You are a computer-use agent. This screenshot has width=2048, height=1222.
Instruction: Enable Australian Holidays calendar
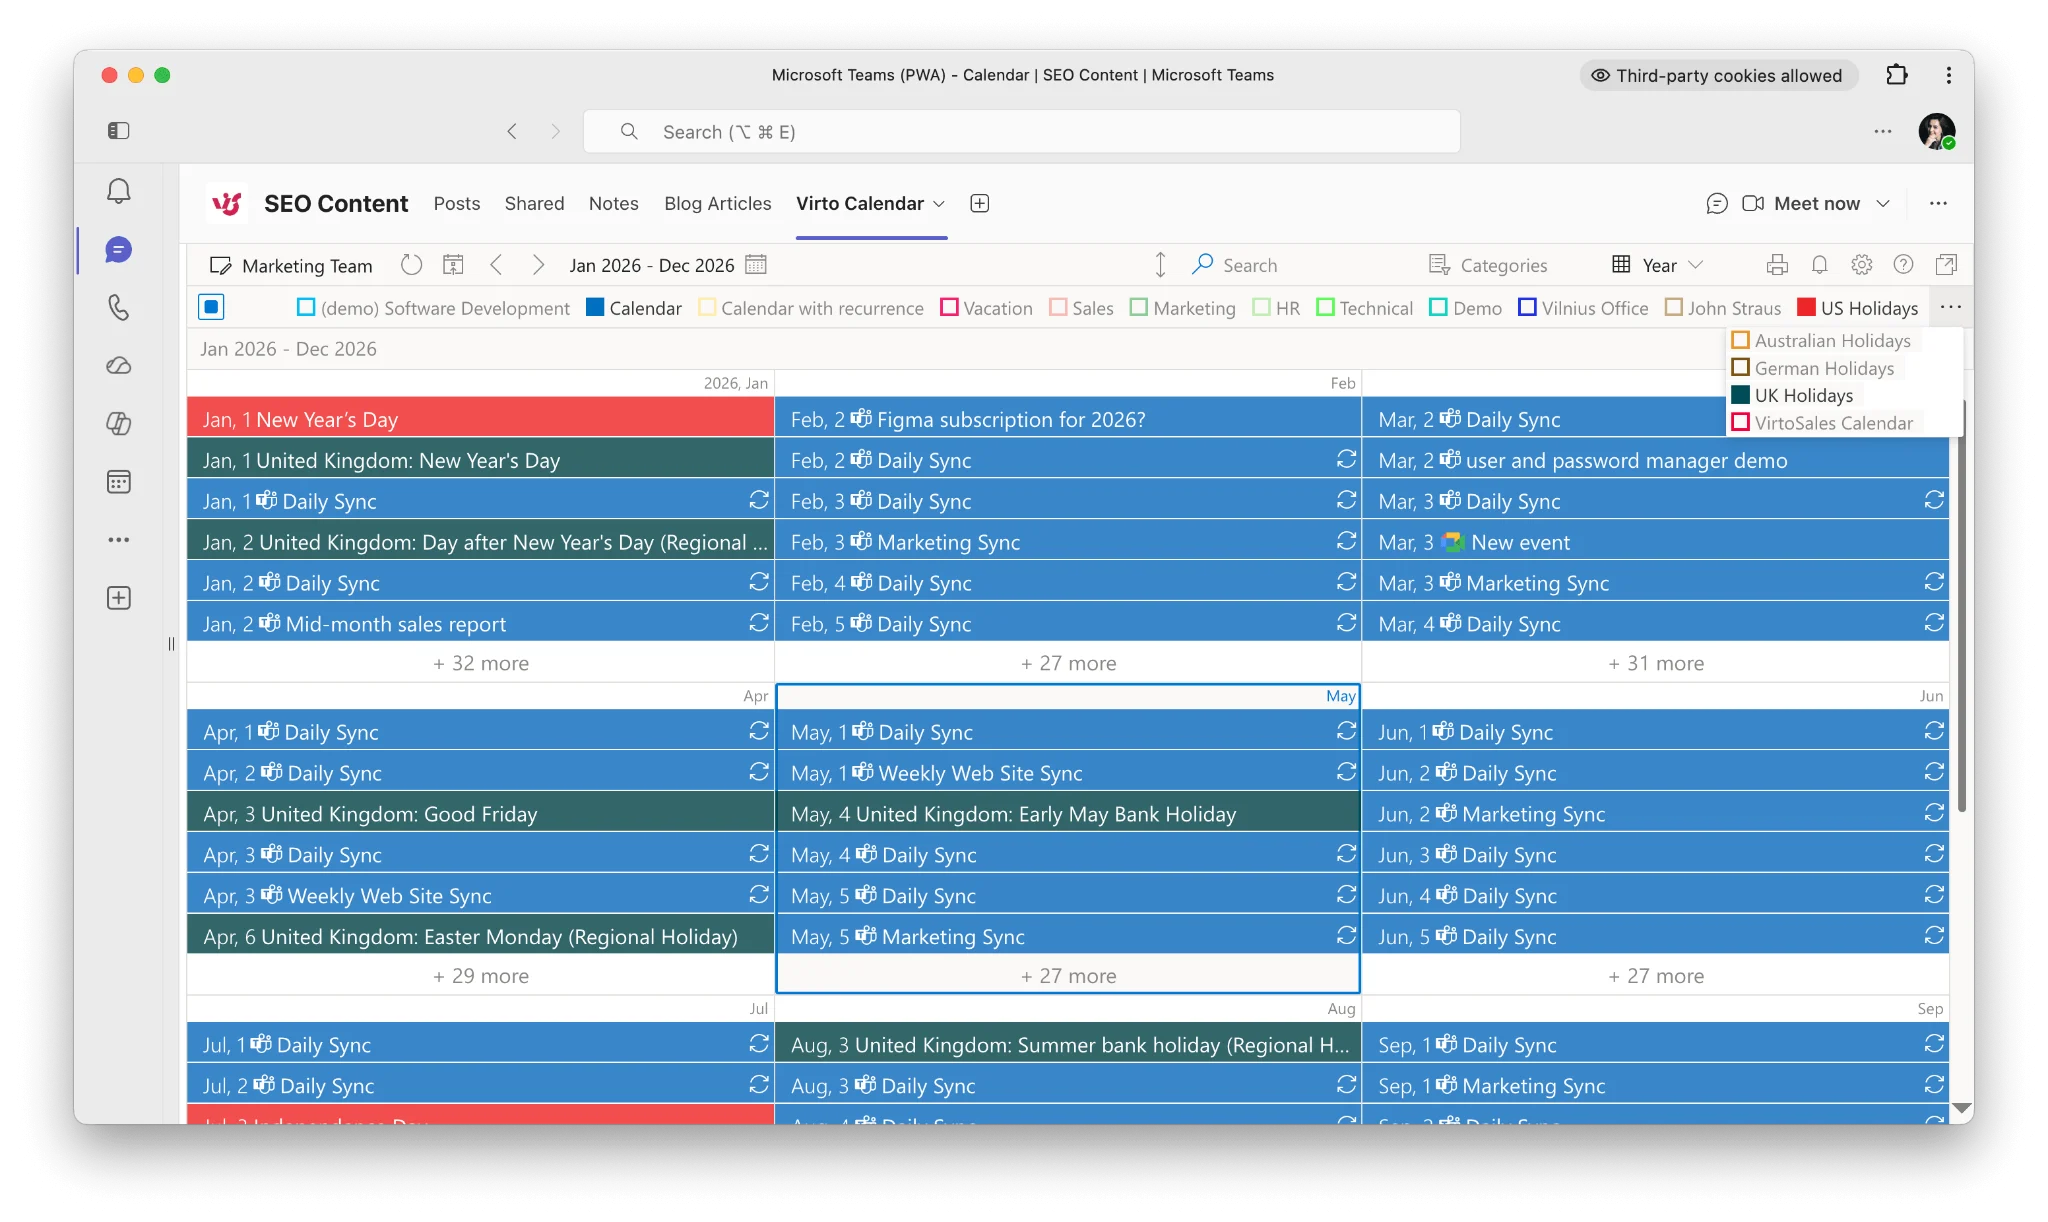coord(1741,340)
